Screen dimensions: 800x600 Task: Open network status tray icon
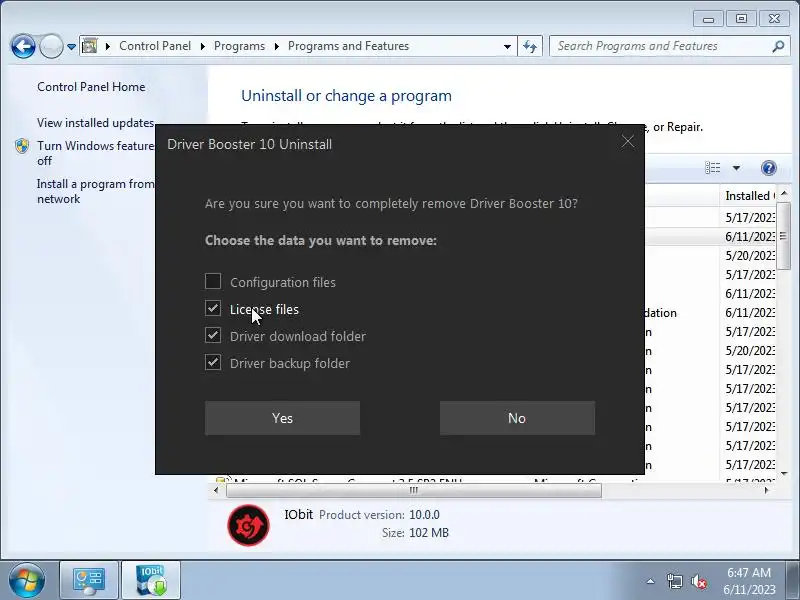[x=674, y=581]
